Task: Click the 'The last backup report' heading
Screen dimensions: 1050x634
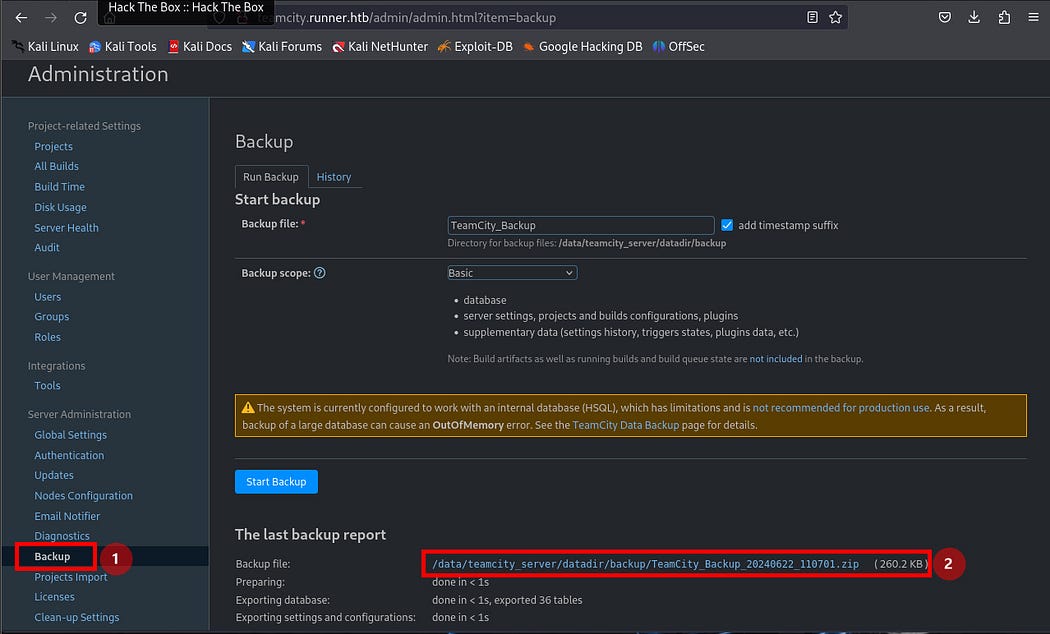Action: [310, 534]
